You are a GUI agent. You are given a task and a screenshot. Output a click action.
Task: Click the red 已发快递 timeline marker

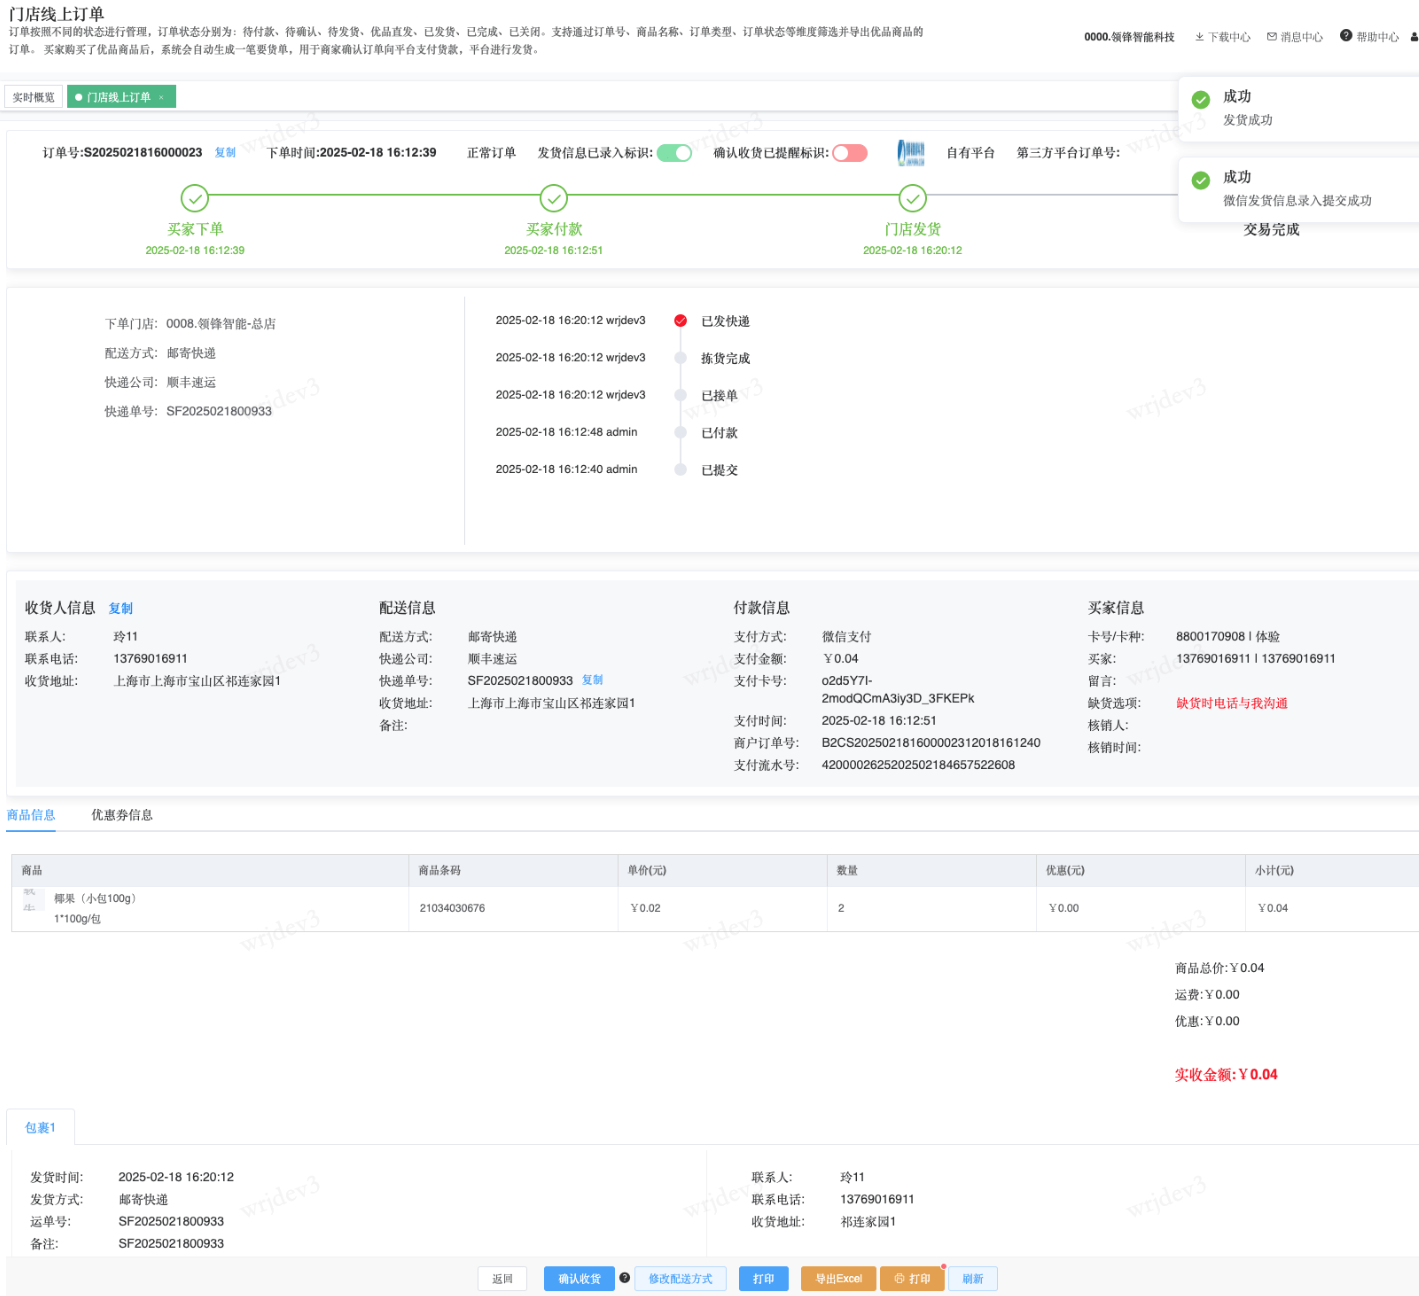coord(680,321)
